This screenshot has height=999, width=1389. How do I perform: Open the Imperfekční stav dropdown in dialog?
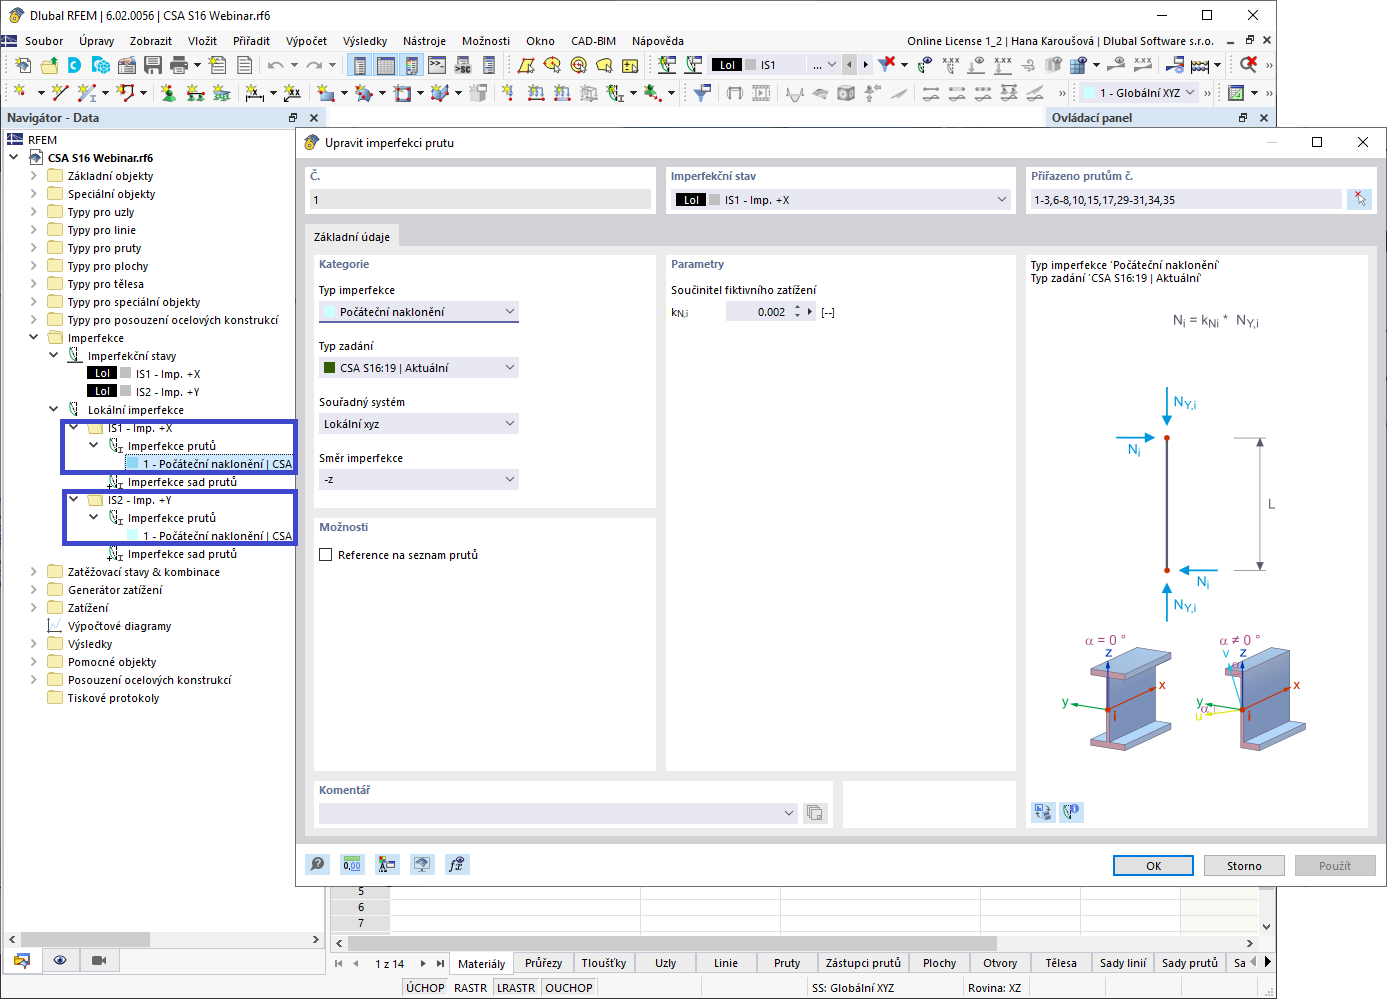pyautogui.click(x=841, y=200)
